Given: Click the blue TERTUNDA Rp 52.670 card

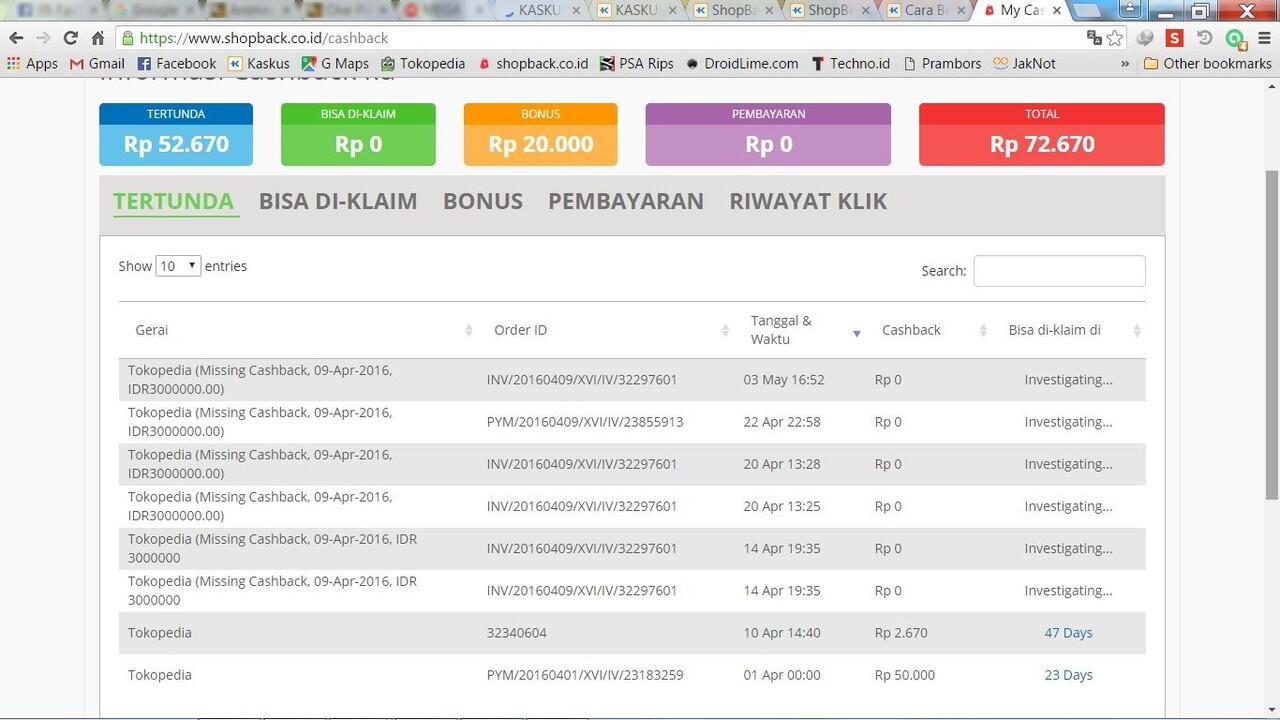Looking at the screenshot, I should click(176, 134).
